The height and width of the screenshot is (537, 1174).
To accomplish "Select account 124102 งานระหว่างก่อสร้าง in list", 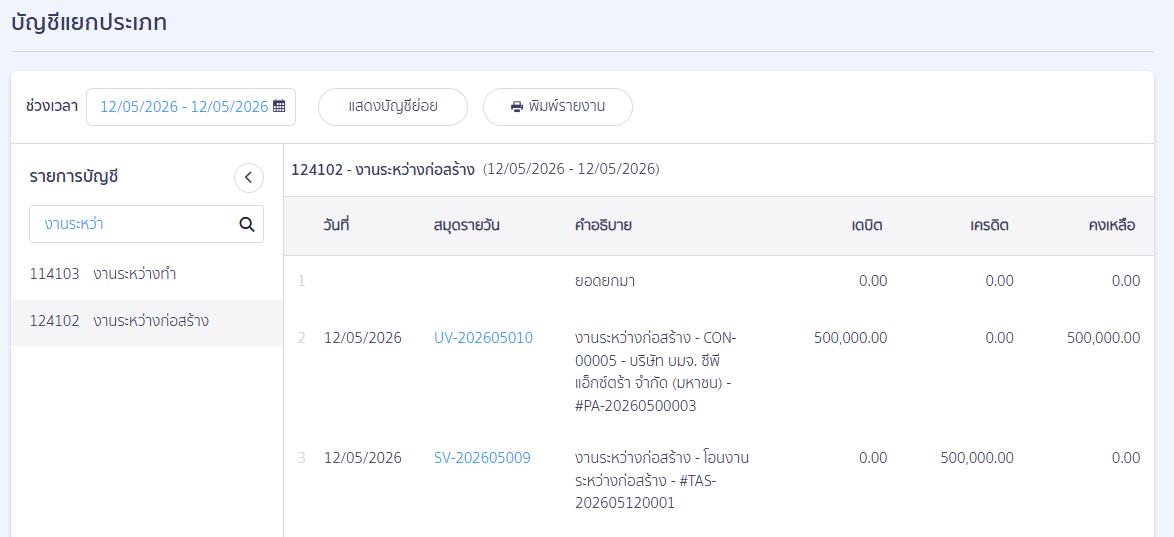I will point(147,322).
